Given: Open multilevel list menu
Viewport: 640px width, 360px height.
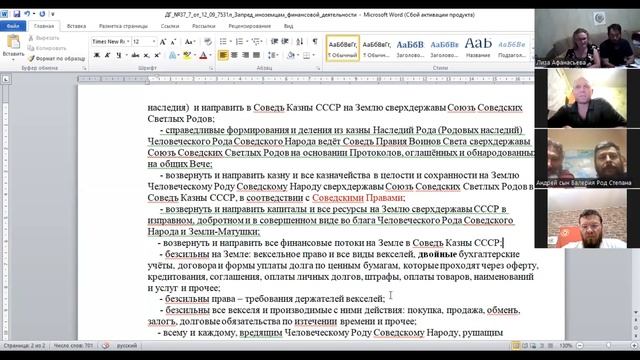Looking at the screenshot, I should (x=256, y=42).
